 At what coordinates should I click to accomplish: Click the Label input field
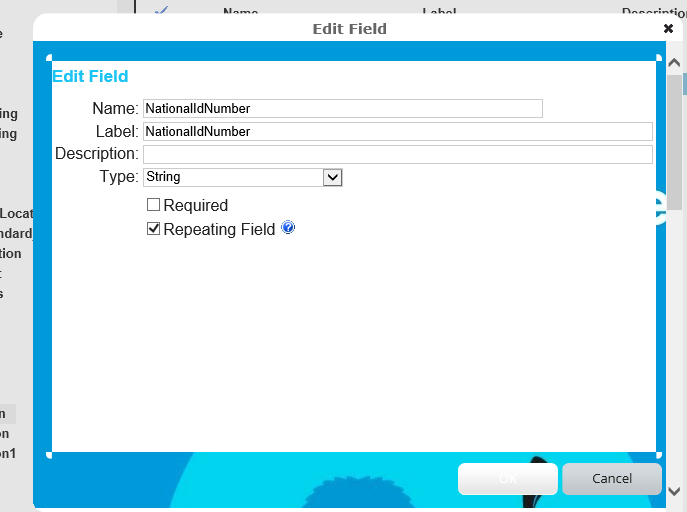point(398,131)
